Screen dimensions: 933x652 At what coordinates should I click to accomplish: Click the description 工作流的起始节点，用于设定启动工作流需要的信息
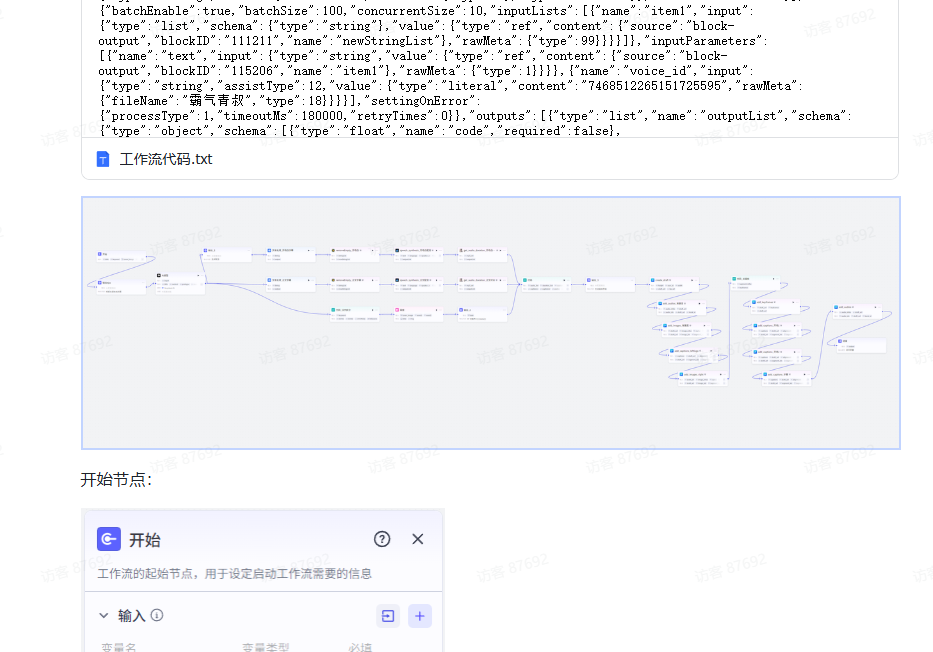(x=234, y=573)
